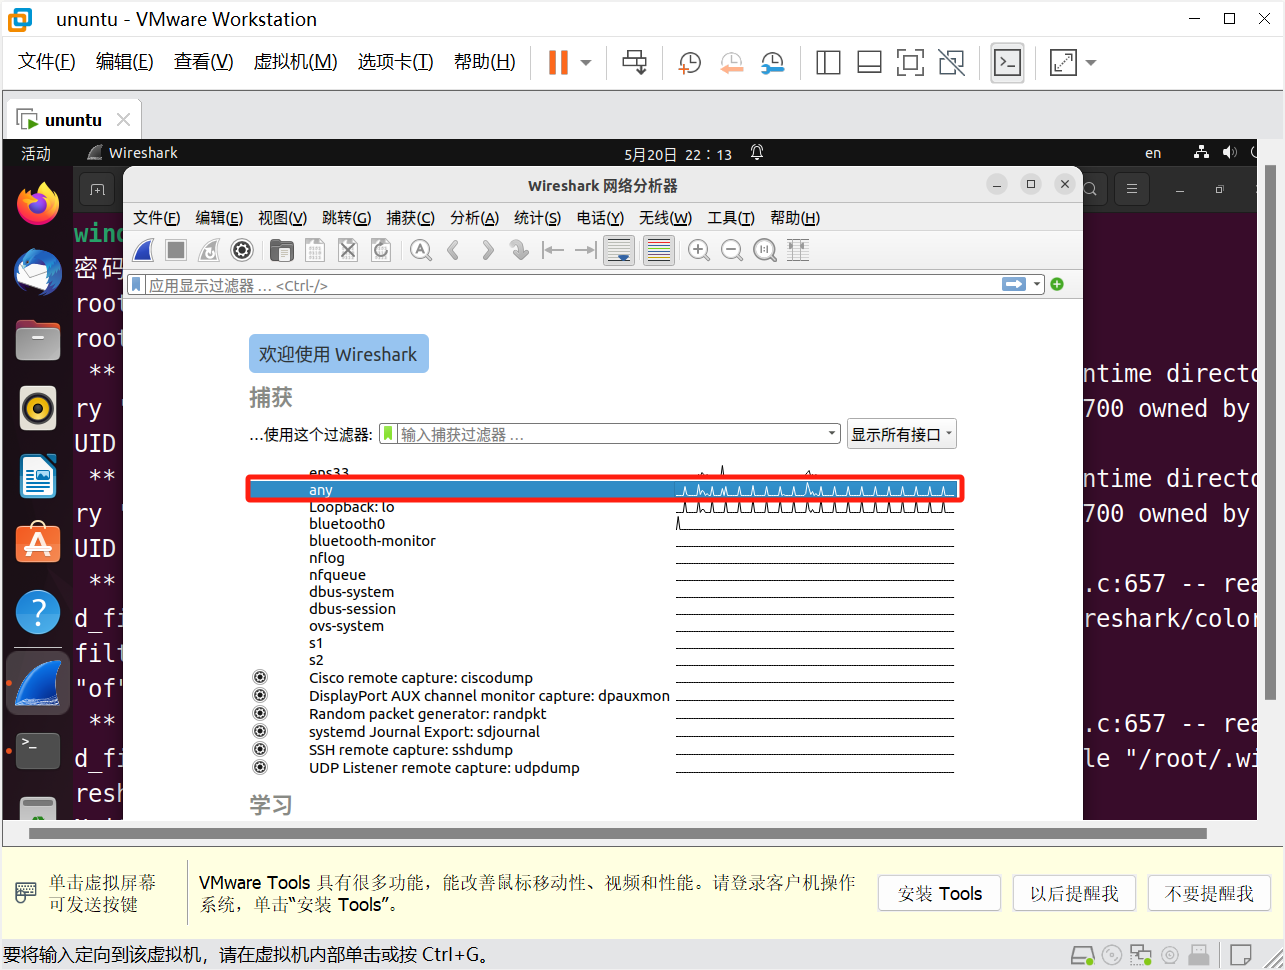Open settings for Random packet generator randpkt

tap(260, 713)
